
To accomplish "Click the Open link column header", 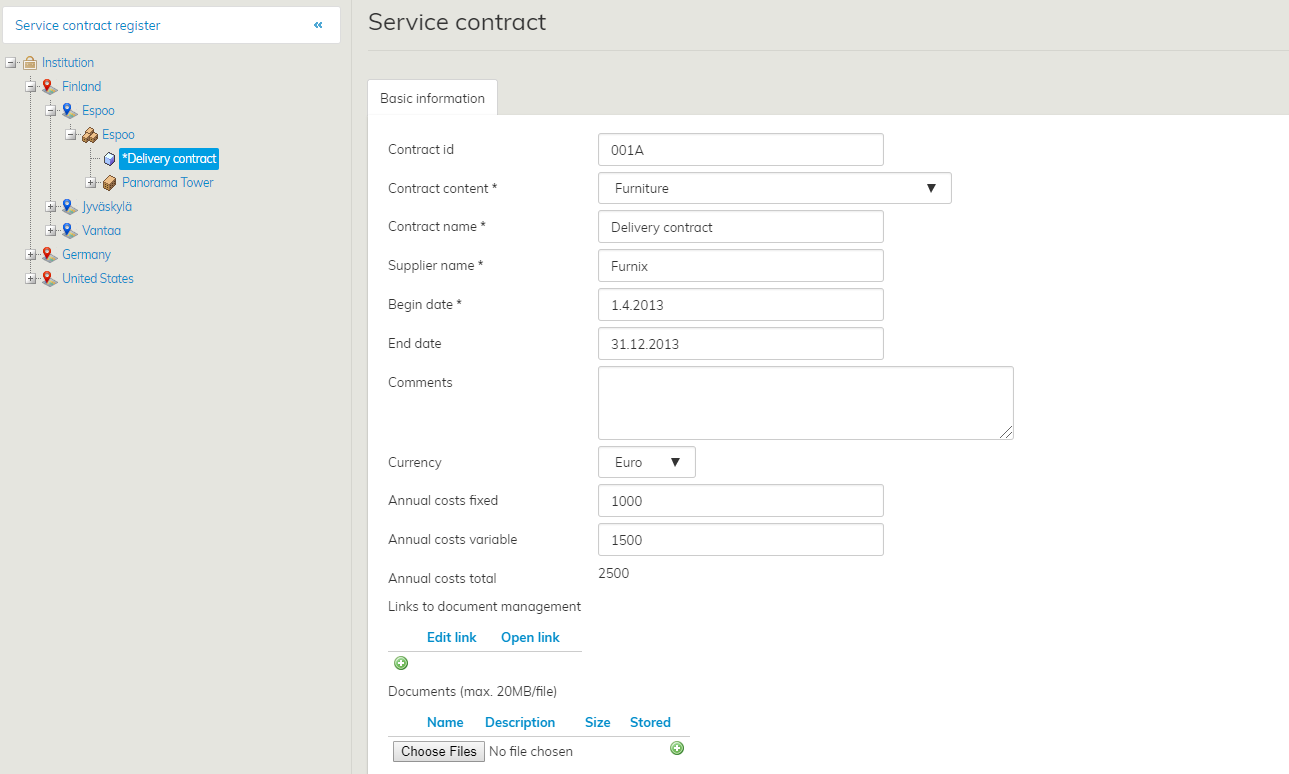I will pyautogui.click(x=530, y=637).
